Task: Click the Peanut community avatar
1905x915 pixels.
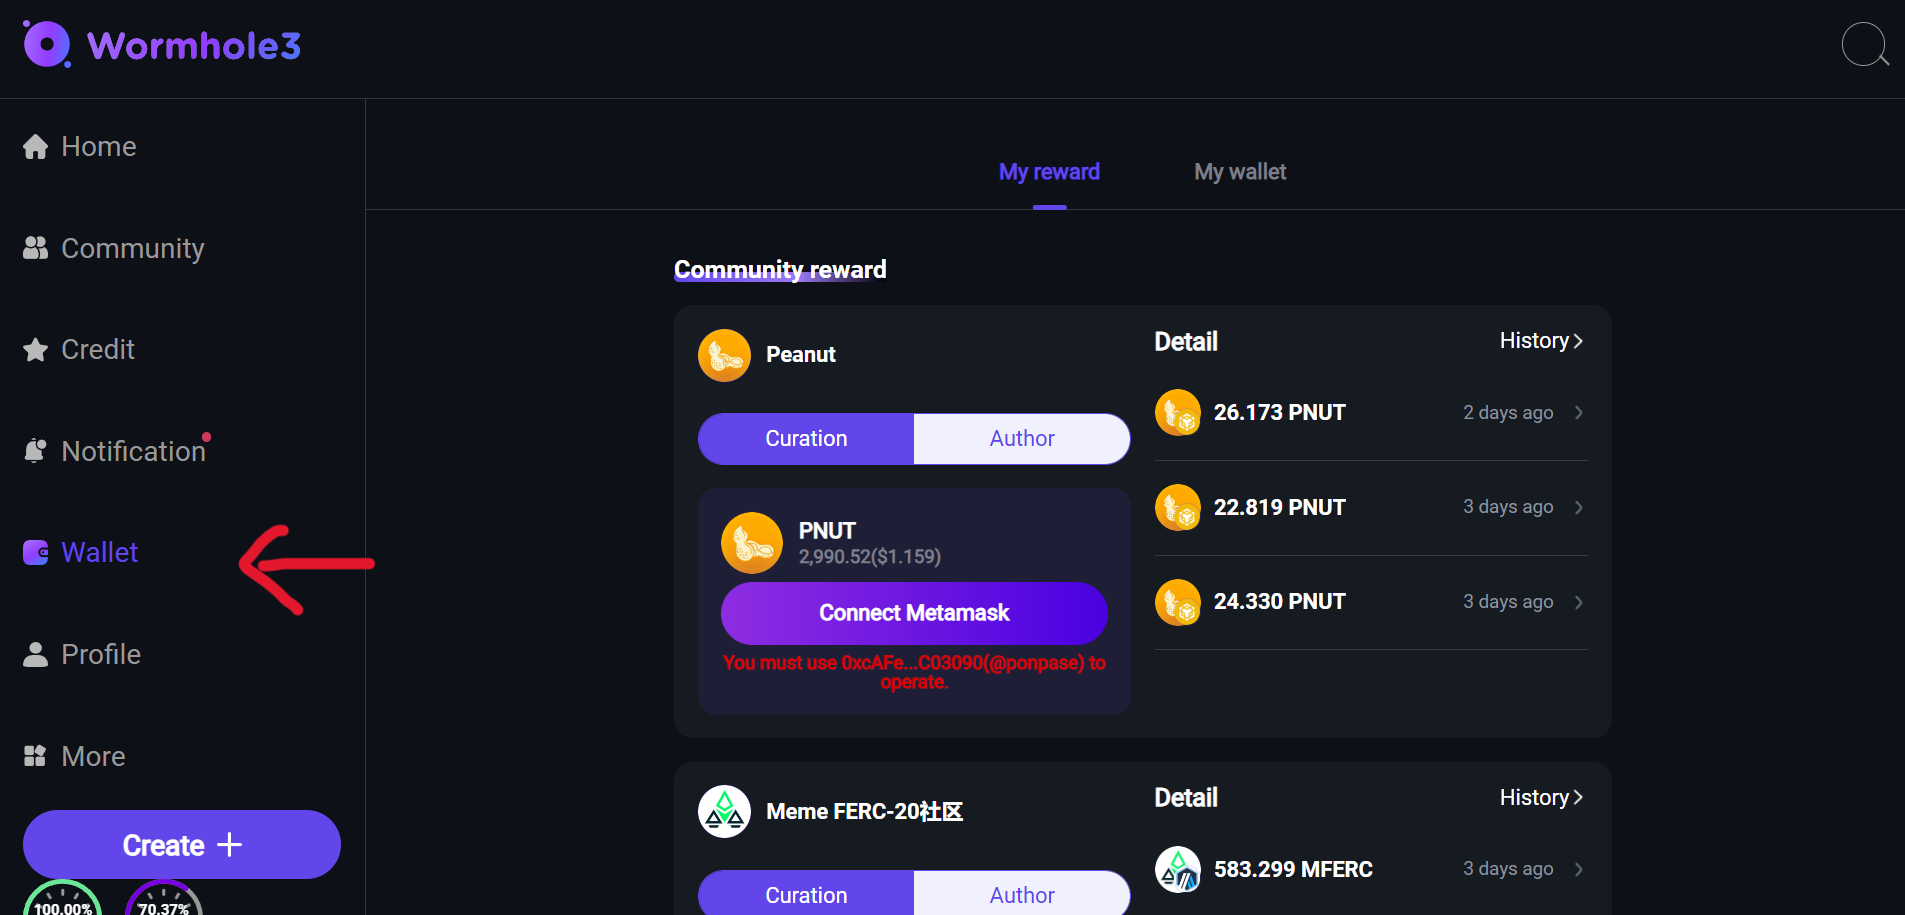Action: pyautogui.click(x=723, y=355)
